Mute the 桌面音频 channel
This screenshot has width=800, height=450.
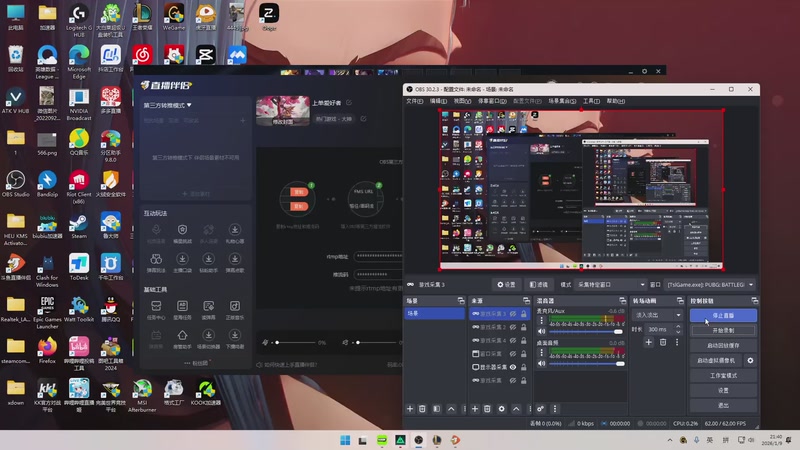541,363
